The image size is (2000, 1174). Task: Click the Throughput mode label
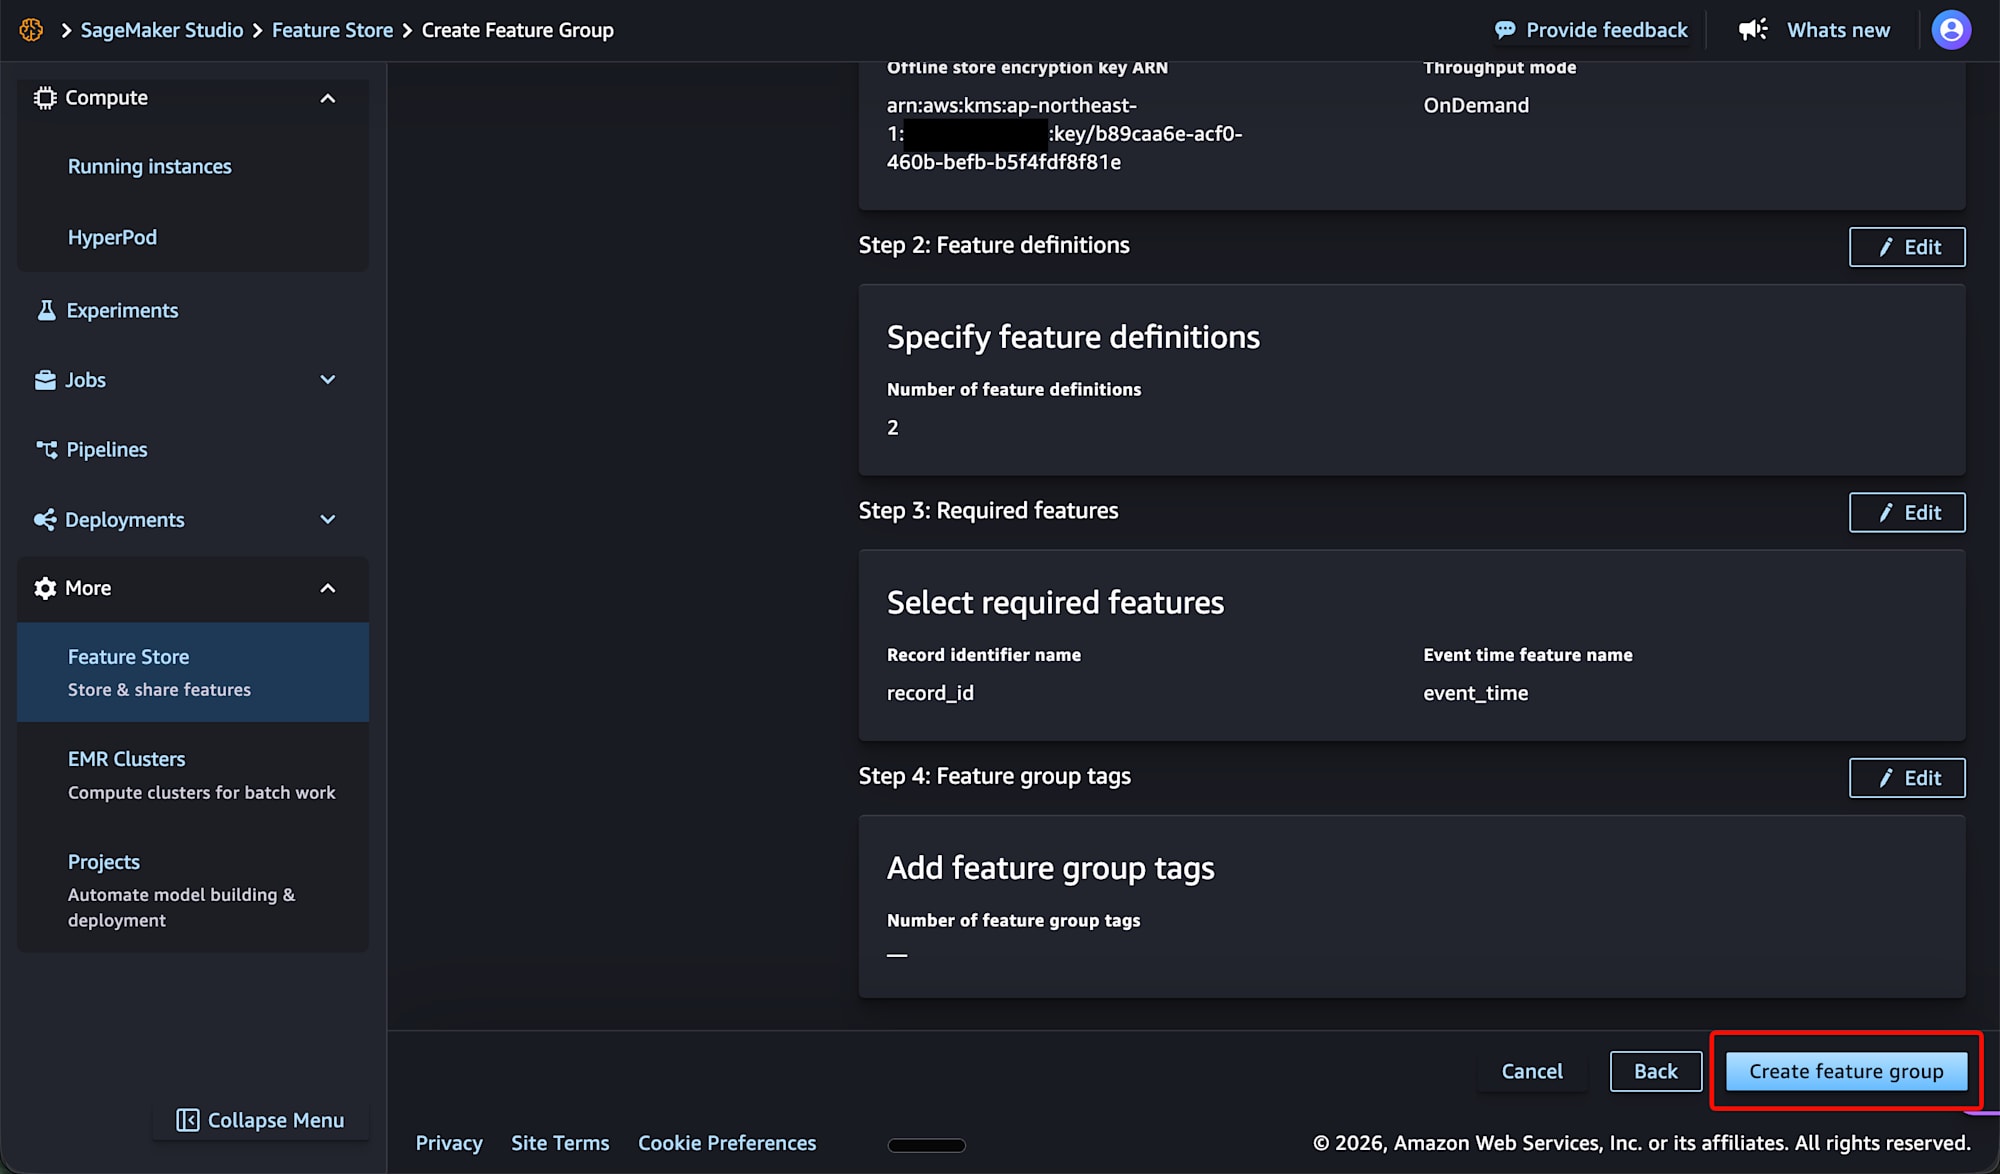[1500, 68]
